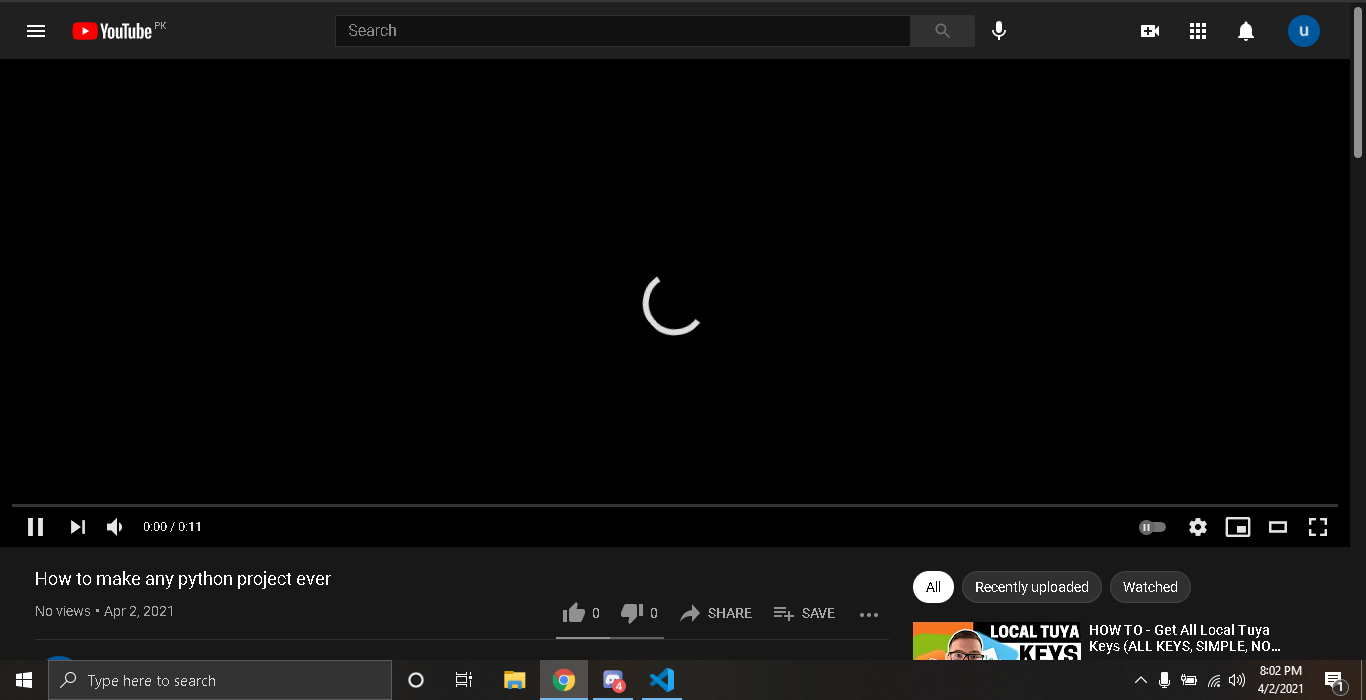Save the video to a playlist

coord(804,613)
